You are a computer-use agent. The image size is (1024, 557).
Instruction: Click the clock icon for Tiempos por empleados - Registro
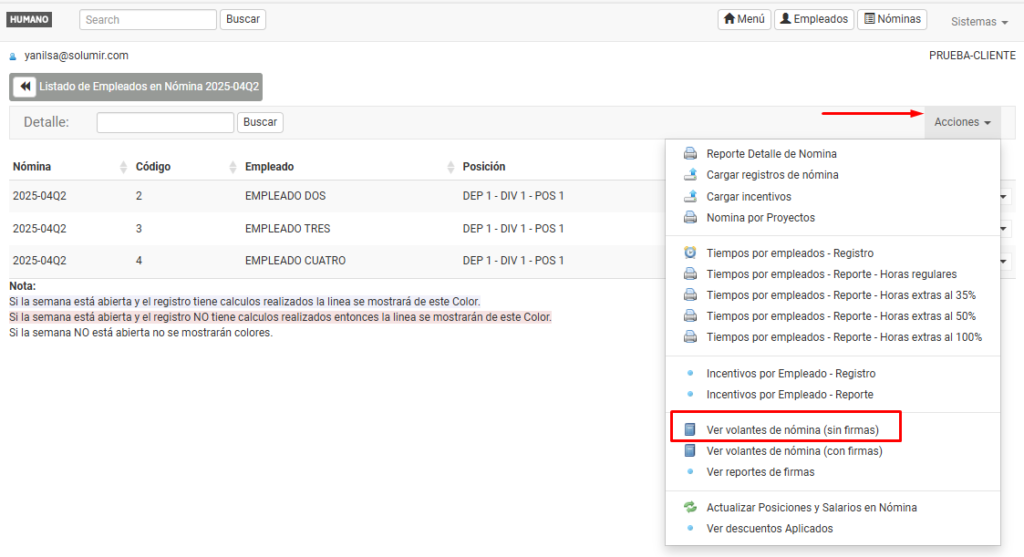(x=690, y=253)
